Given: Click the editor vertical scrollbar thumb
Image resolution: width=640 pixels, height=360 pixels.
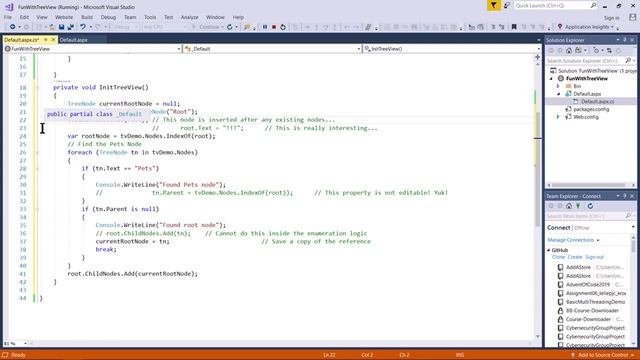Looking at the screenshot, I should click(x=538, y=169).
